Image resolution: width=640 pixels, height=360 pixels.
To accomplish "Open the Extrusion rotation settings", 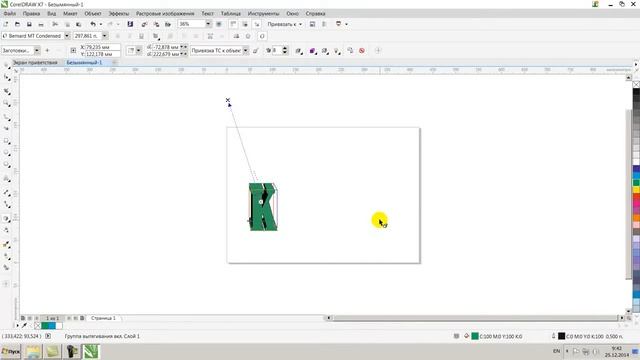I will (298, 51).
